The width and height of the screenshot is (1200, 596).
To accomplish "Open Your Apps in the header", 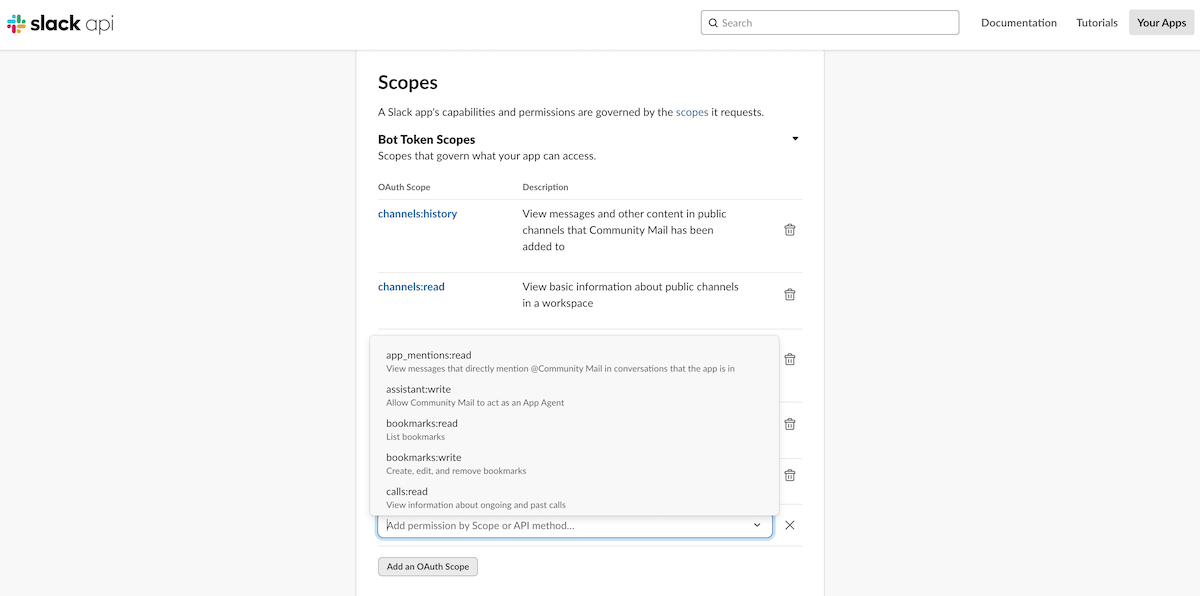I will tap(1161, 23).
